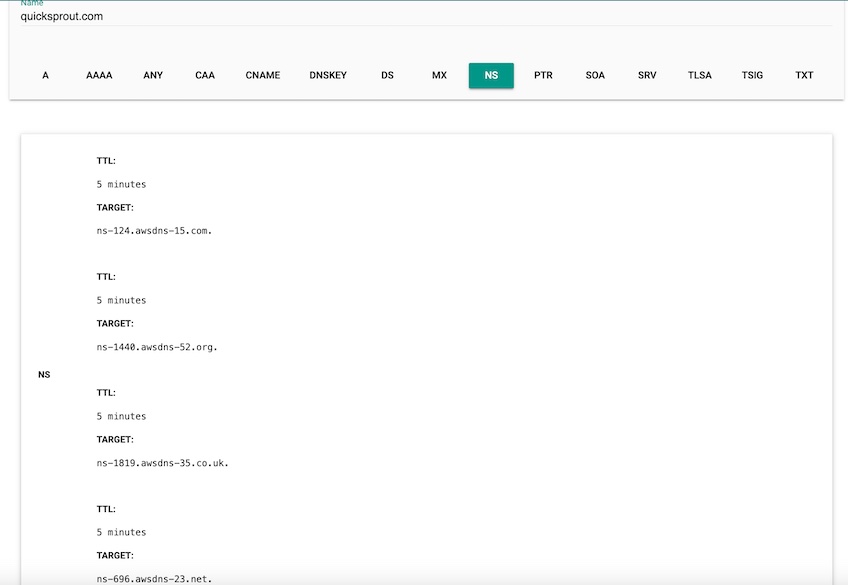The width and height of the screenshot is (848, 585).
Task: Select the DNSKEY record type
Action: [x=328, y=76]
